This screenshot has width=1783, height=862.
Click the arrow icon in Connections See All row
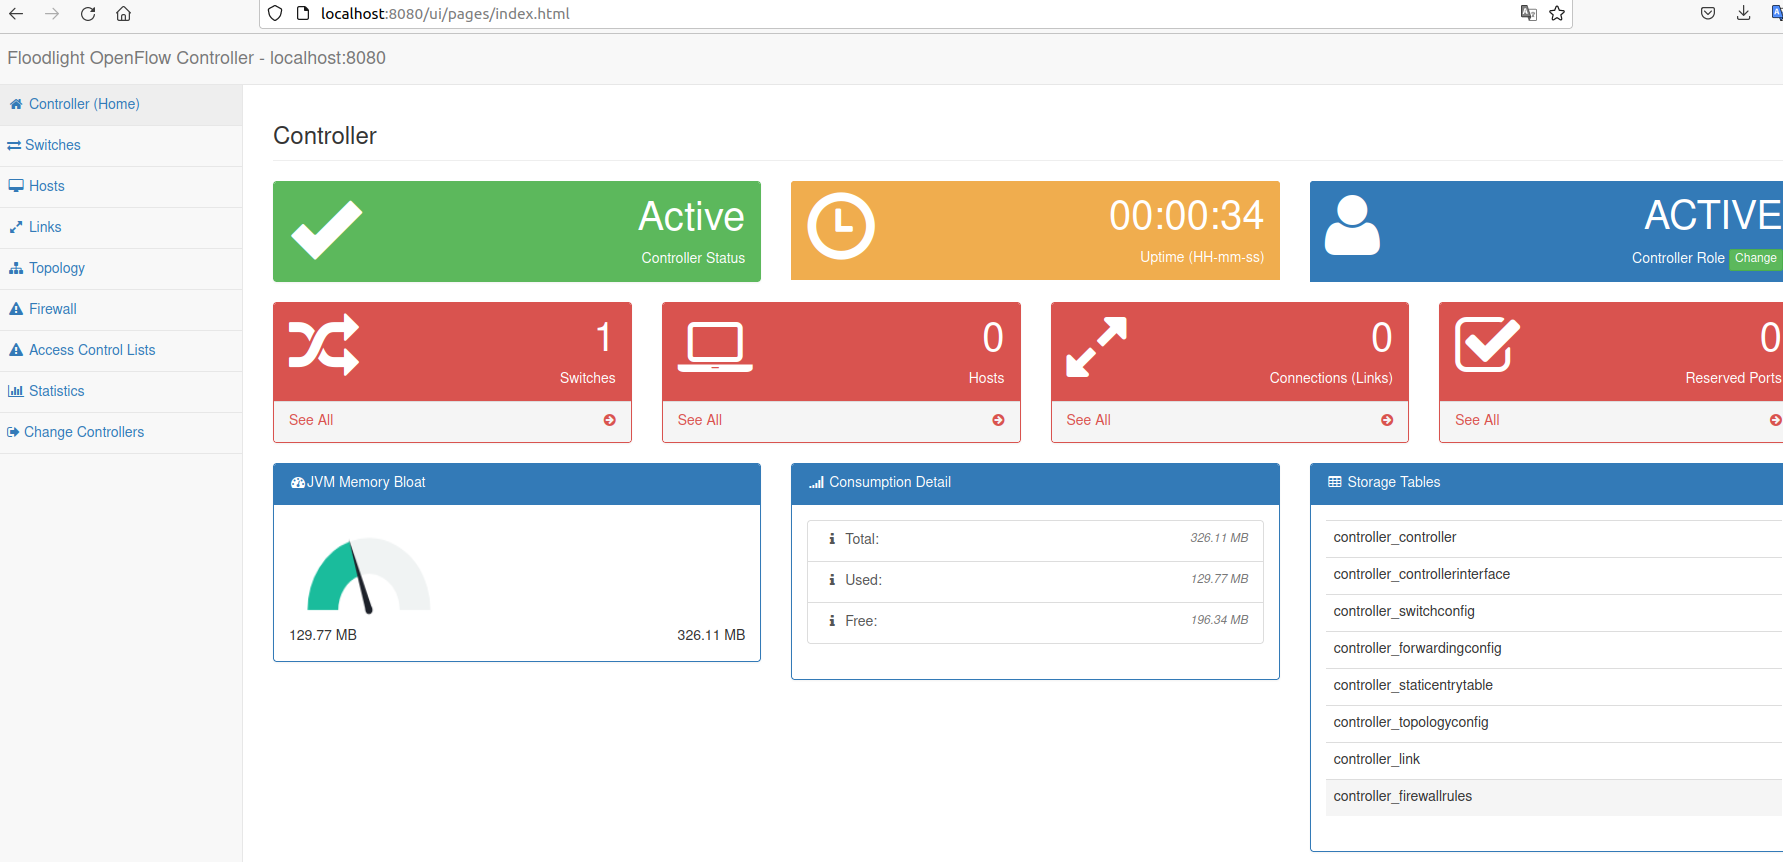(1387, 420)
